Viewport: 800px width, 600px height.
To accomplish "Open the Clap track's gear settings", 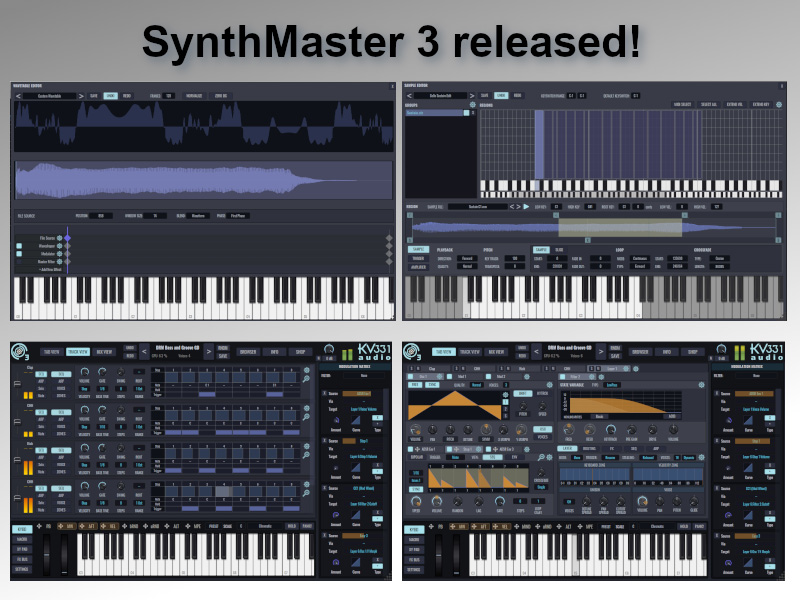I will (307, 370).
